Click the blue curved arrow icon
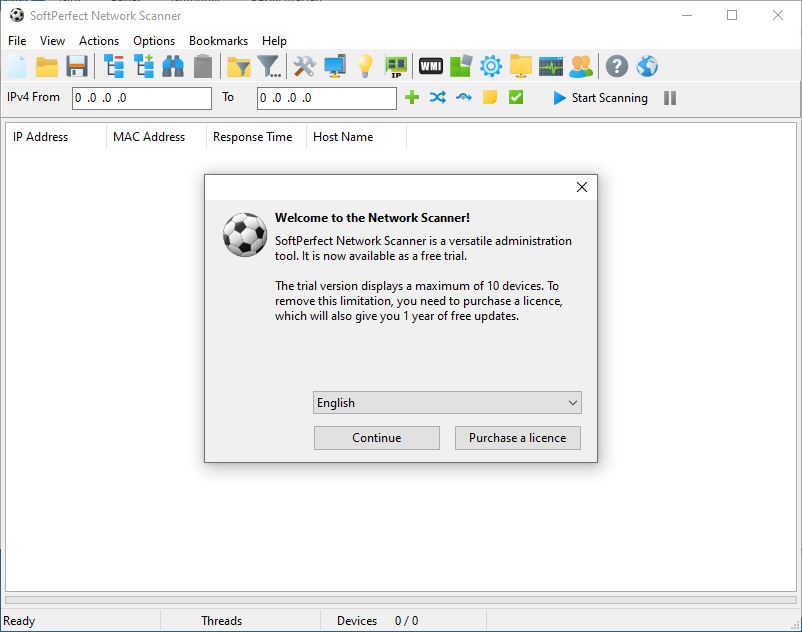The image size is (802, 632). [x=464, y=97]
